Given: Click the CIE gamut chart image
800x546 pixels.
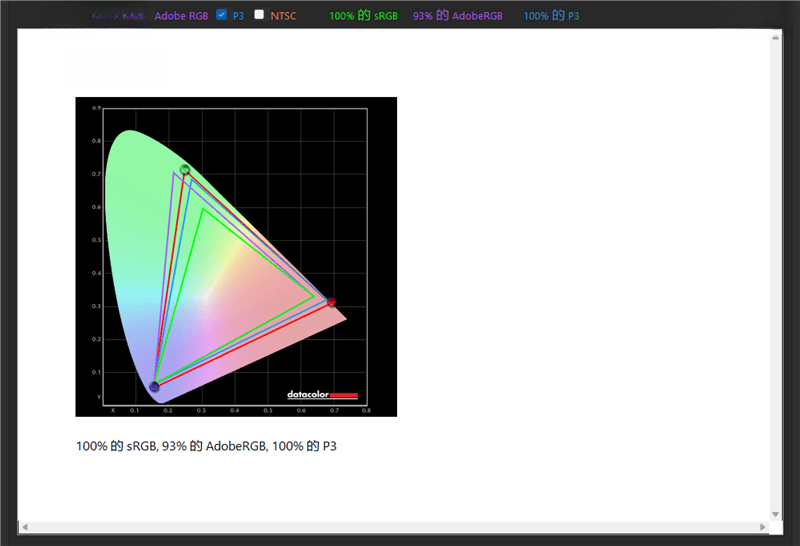Looking at the screenshot, I should (236, 257).
